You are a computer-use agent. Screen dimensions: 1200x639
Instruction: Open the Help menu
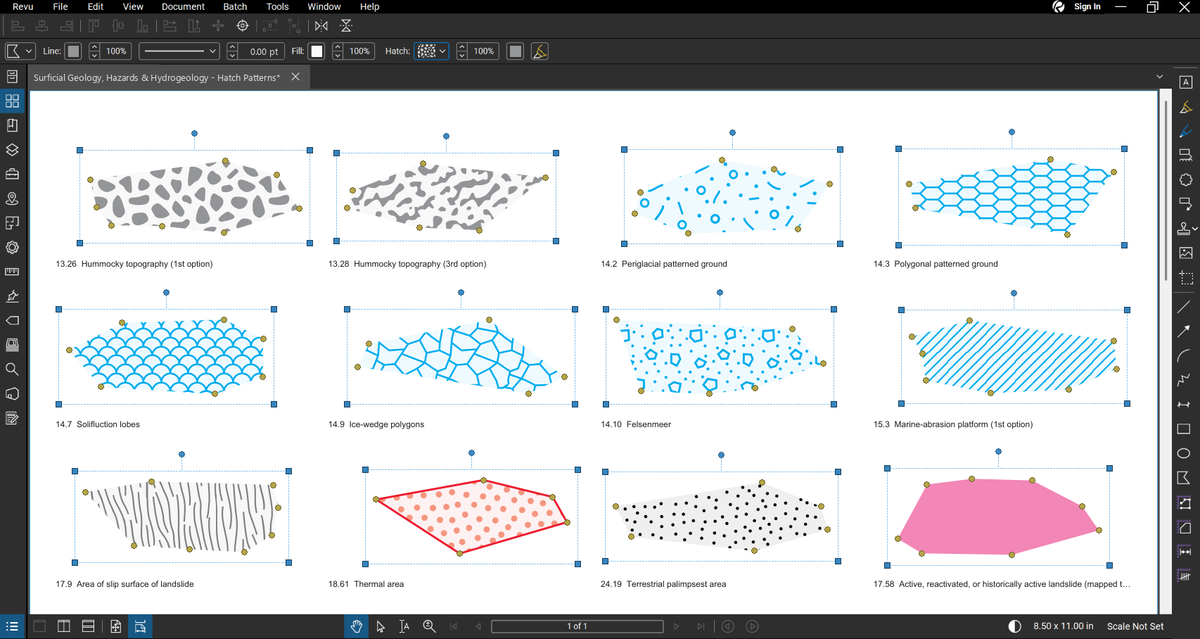tap(369, 7)
